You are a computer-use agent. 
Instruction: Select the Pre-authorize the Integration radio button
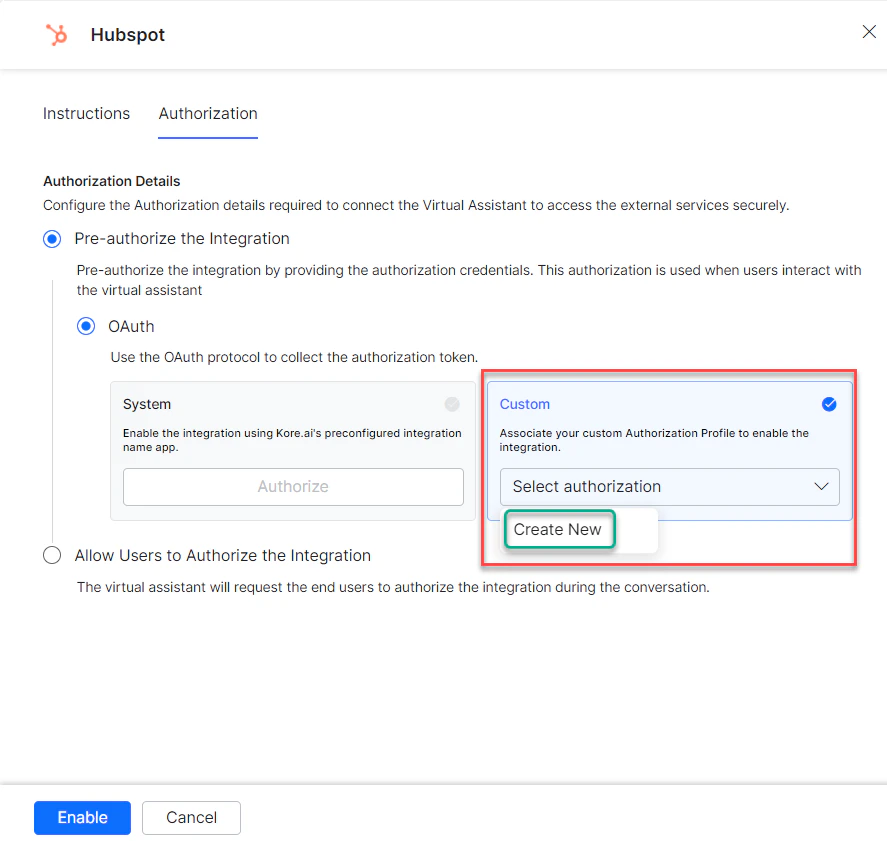point(52,239)
